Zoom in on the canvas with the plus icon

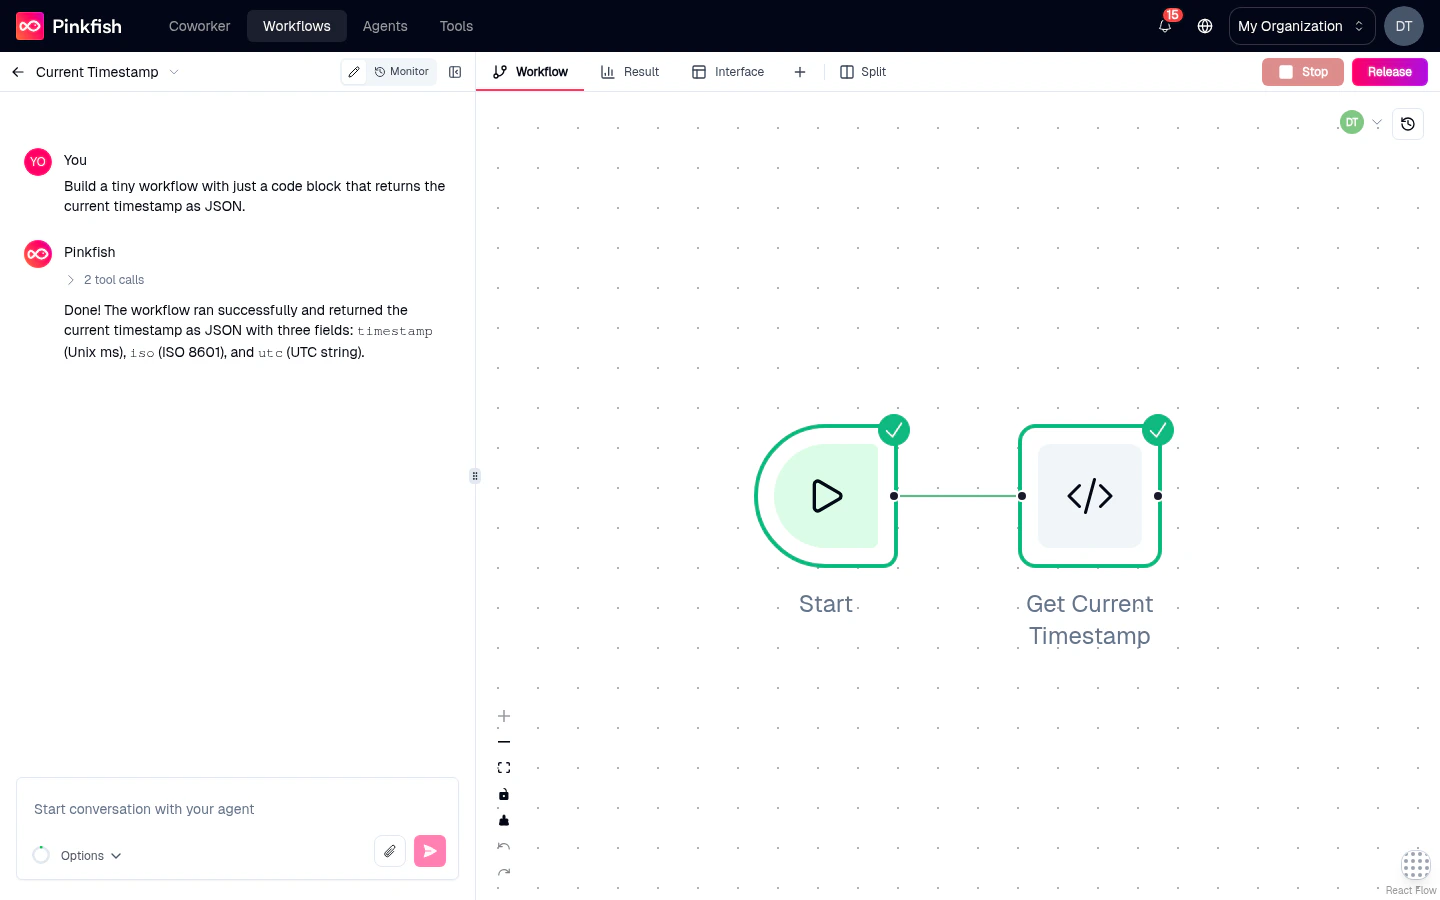point(504,716)
